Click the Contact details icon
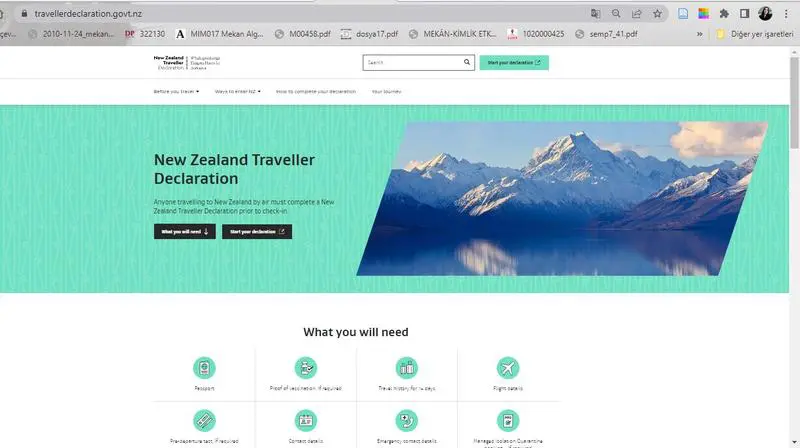 pyautogui.click(x=306, y=420)
